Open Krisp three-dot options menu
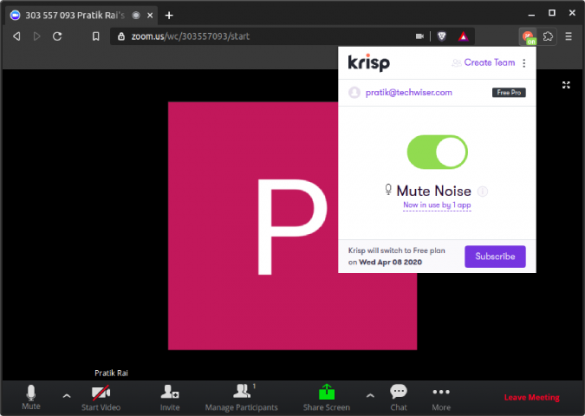The image size is (585, 416). click(524, 63)
